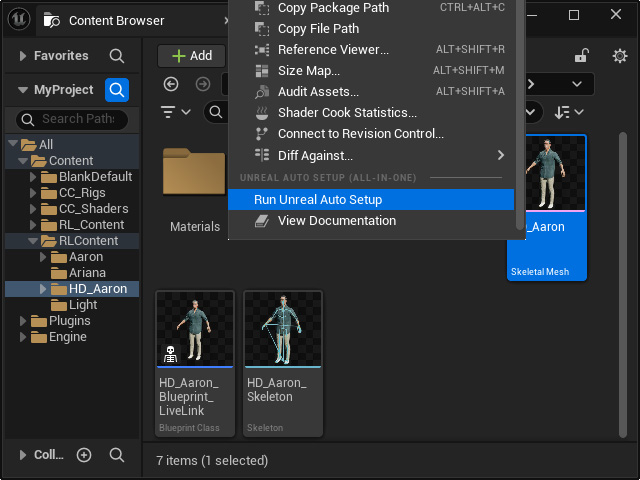Click the context menu scrollbar

point(520,114)
